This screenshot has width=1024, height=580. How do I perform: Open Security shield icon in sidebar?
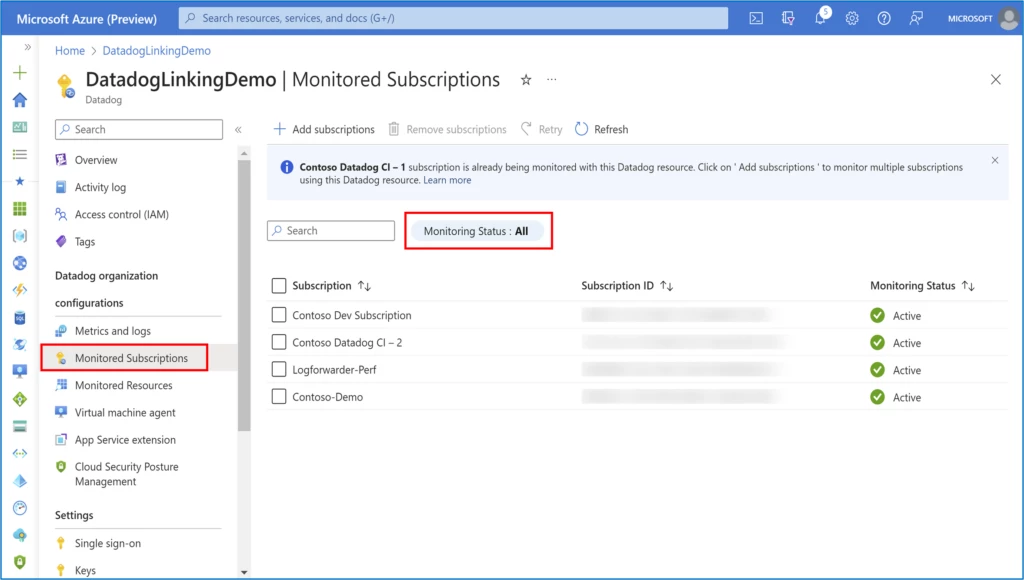(20, 562)
